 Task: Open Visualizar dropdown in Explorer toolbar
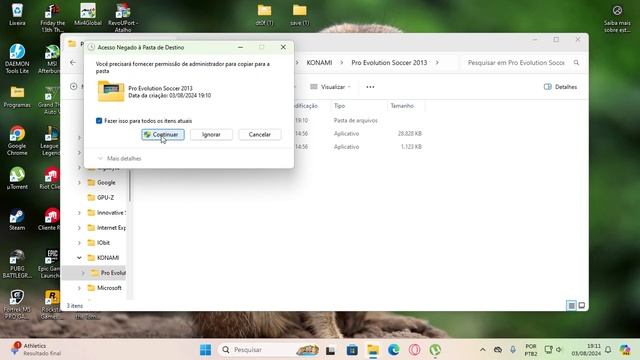tap(331, 87)
